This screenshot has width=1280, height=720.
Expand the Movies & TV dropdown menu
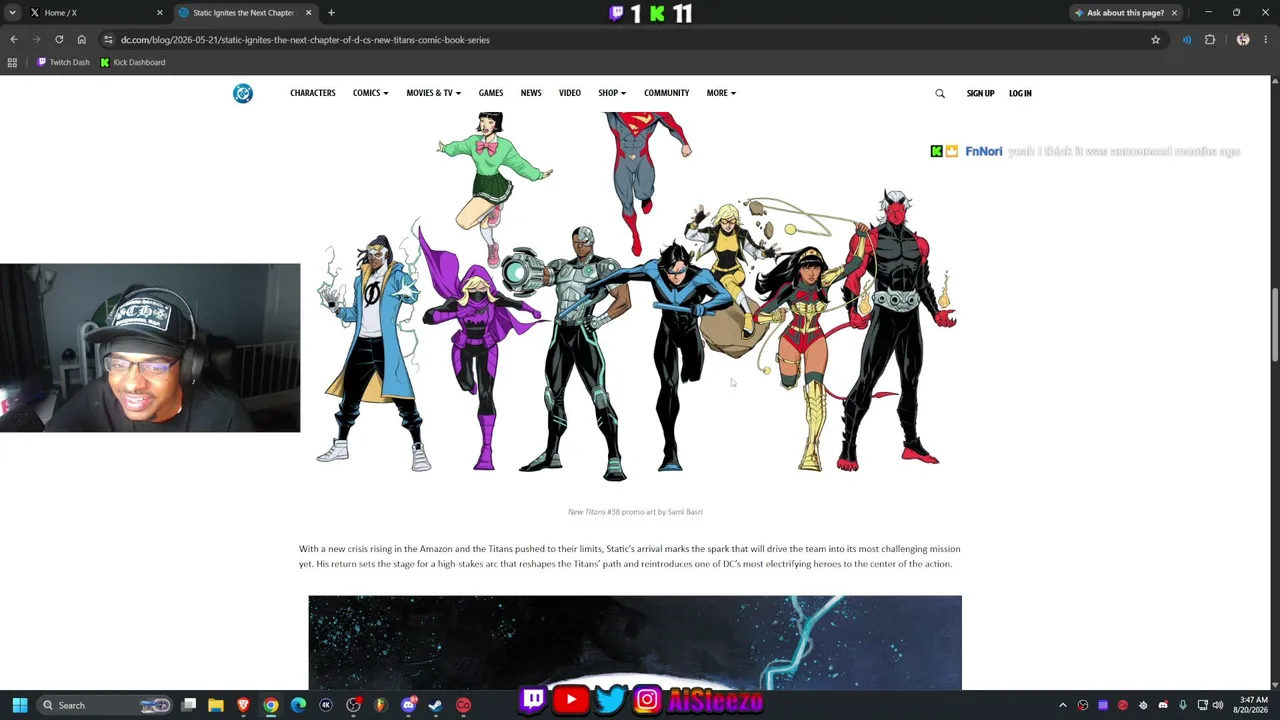433,93
